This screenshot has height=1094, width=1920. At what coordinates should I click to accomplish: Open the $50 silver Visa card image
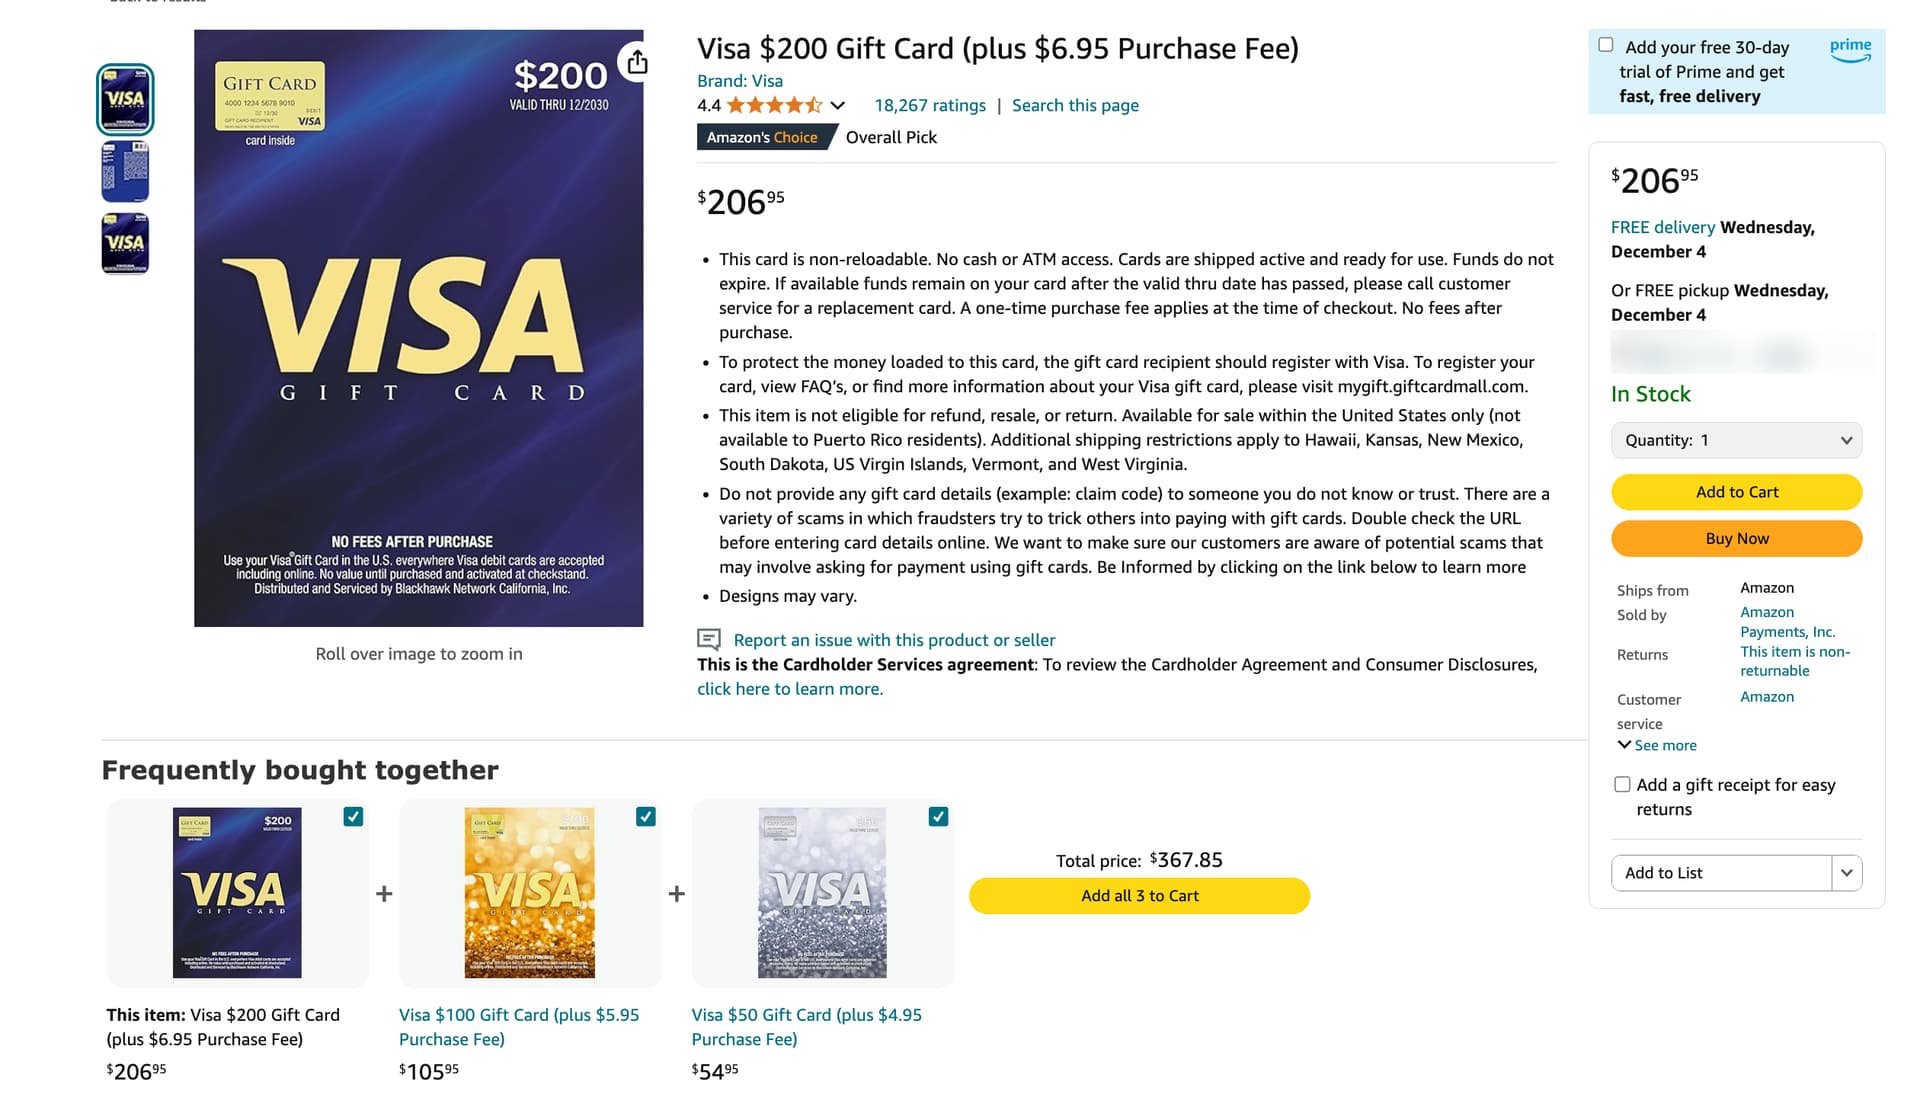[x=822, y=893]
